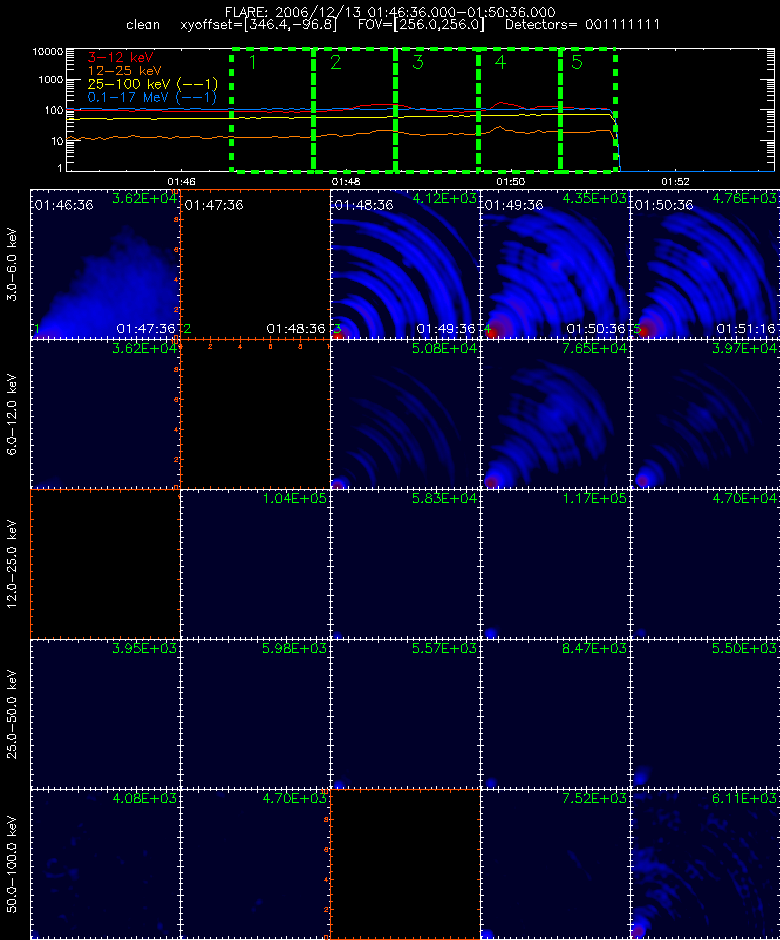Click the 12.0-25.0 keV image peaking at 5.83E+04
780x940 pixels.
[405, 564]
